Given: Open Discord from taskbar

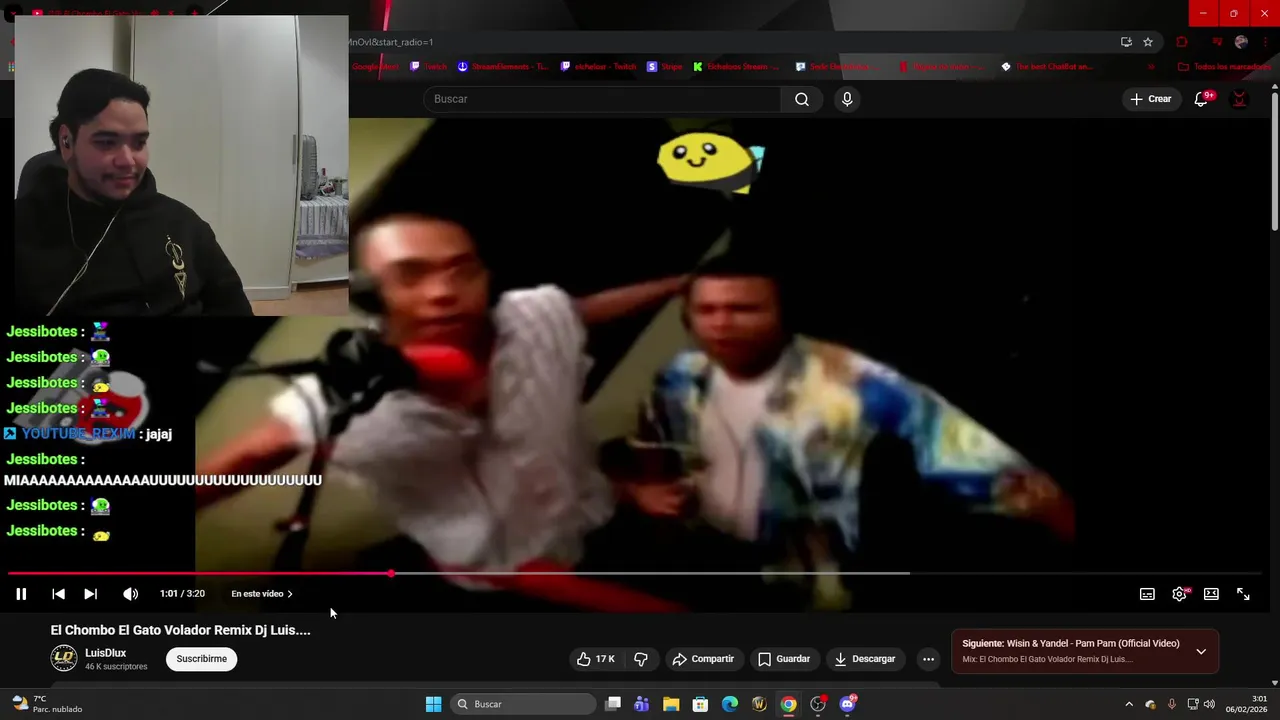Looking at the screenshot, I should click(x=848, y=704).
